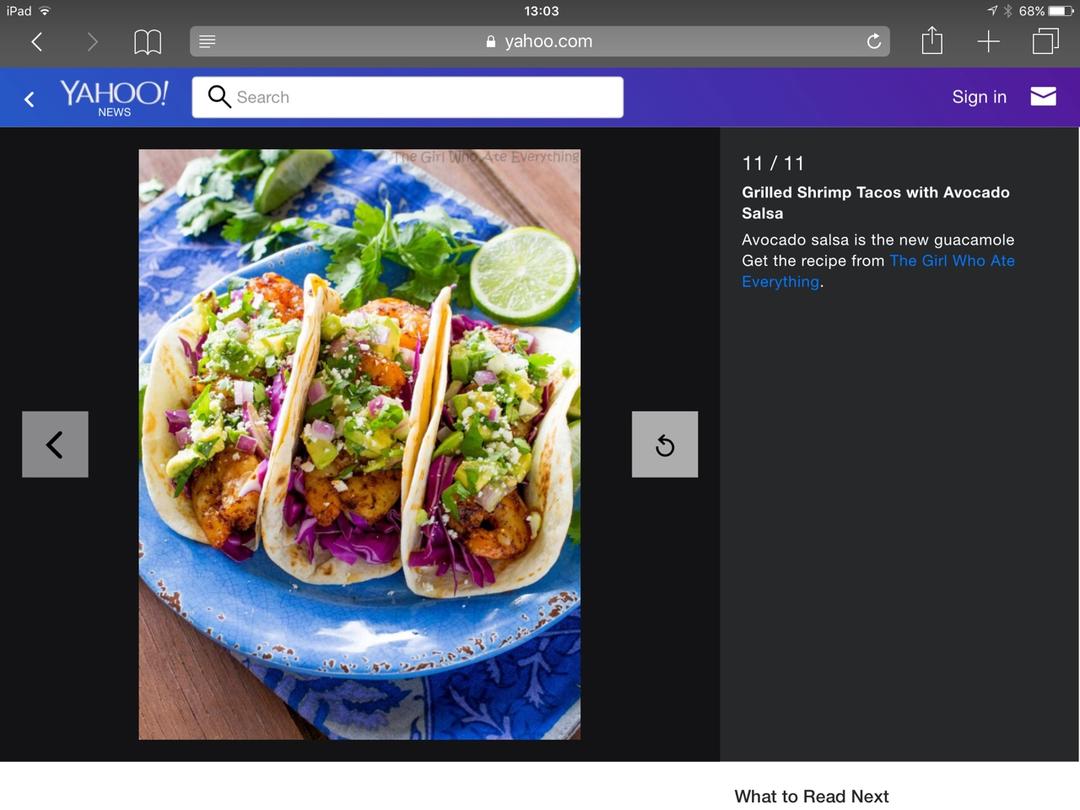Tap the yahoo.com address bar
This screenshot has height=810, width=1080.
pyautogui.click(x=540, y=41)
